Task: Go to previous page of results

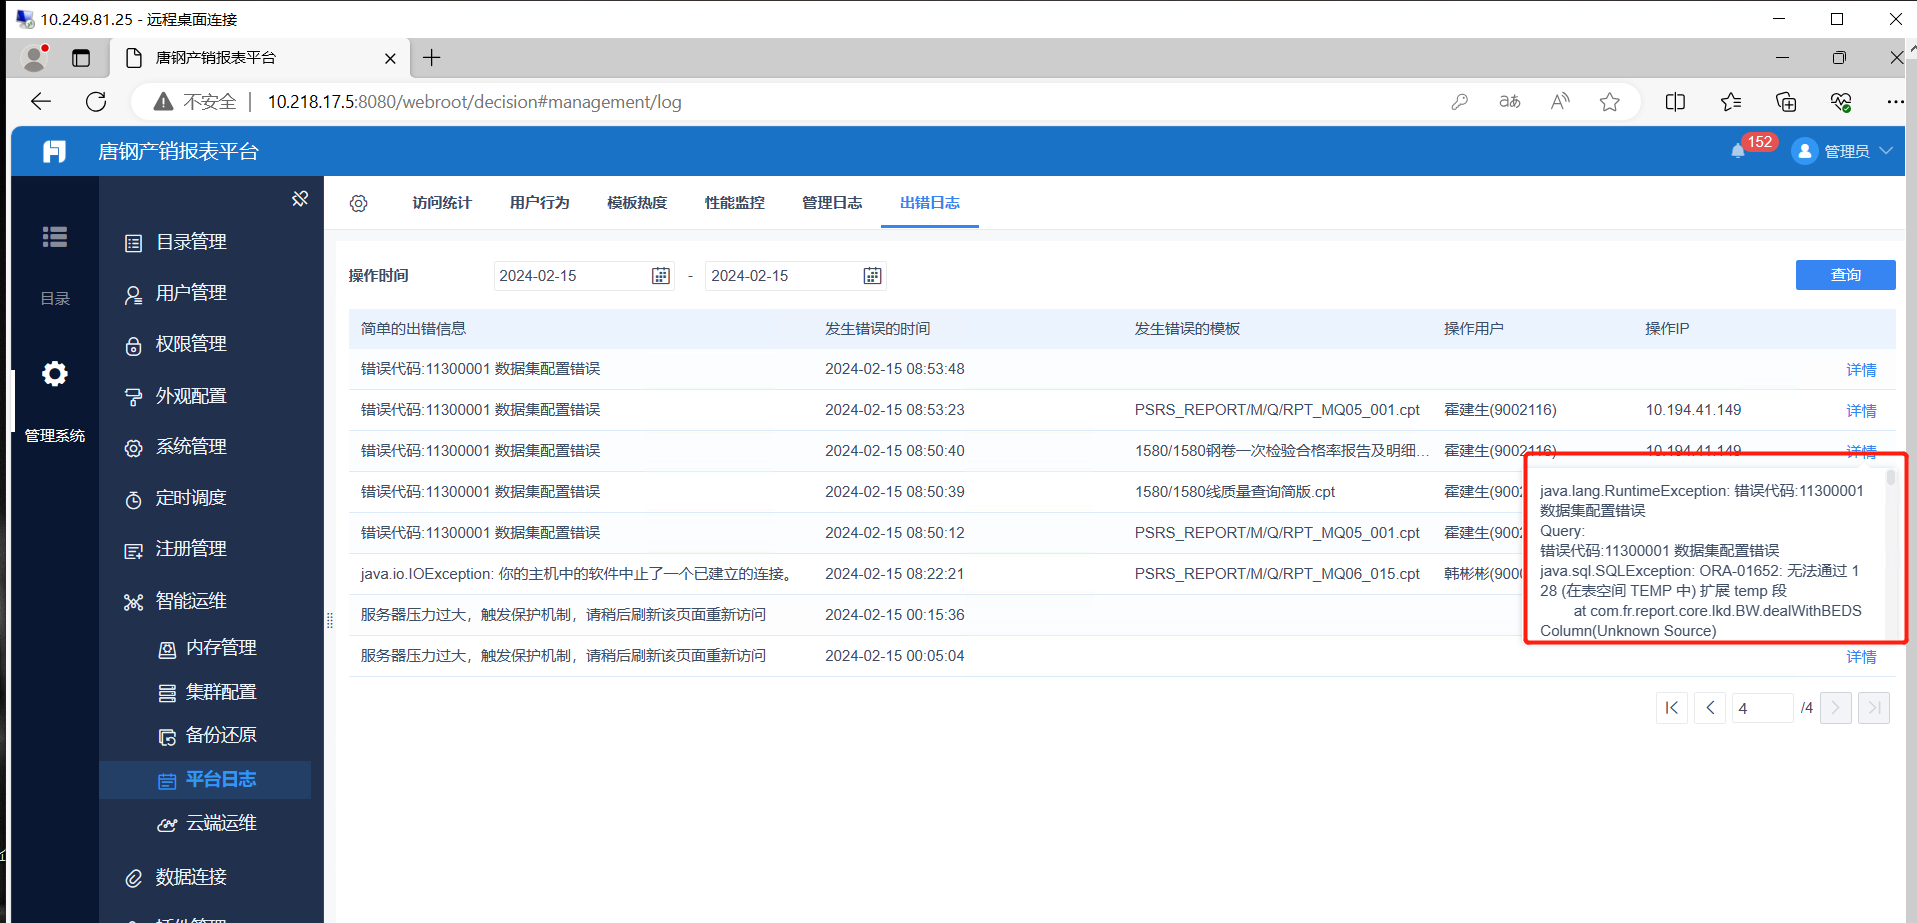Action: (1710, 708)
